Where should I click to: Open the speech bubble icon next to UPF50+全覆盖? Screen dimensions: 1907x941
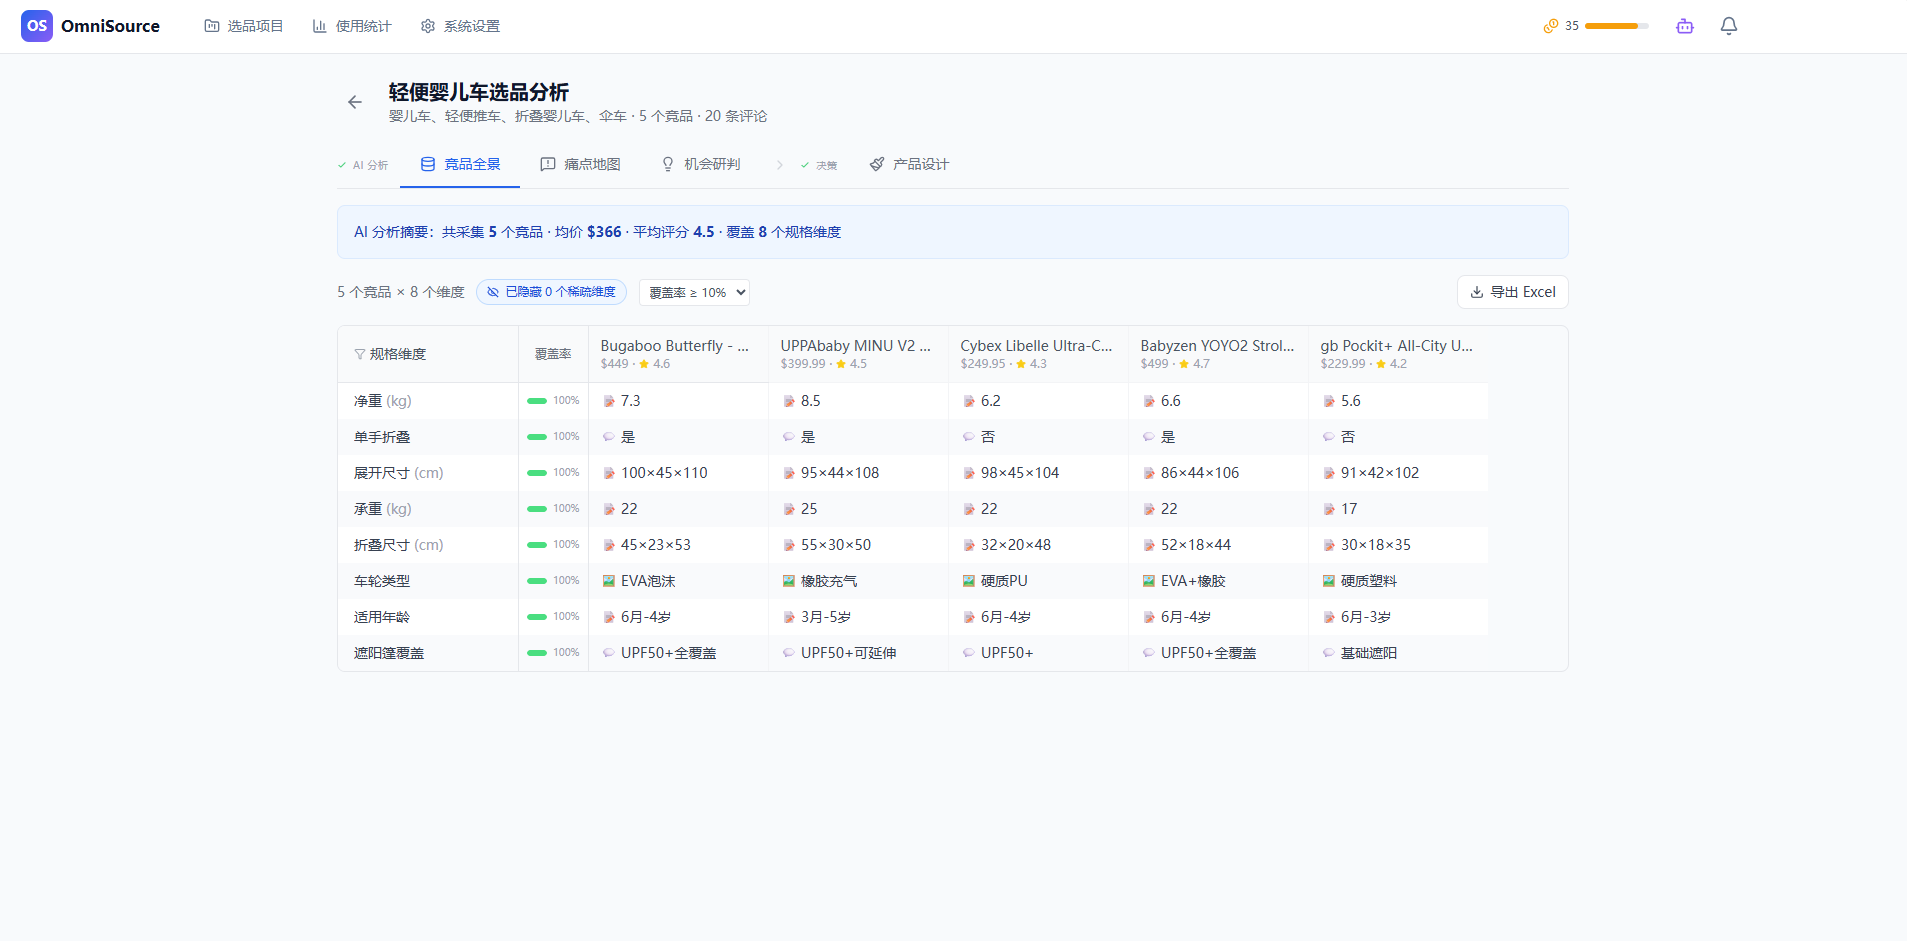coord(608,652)
